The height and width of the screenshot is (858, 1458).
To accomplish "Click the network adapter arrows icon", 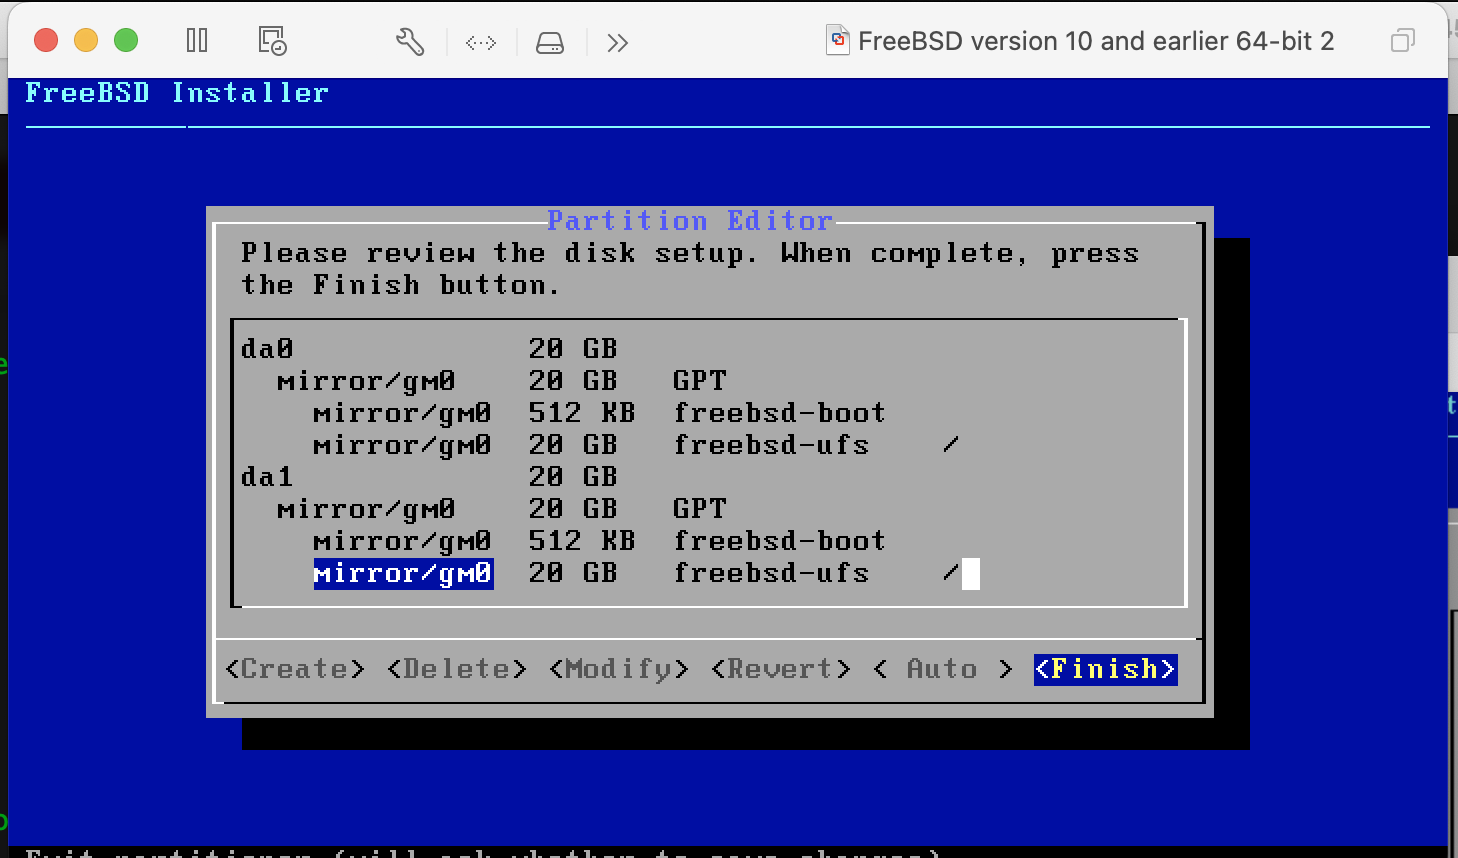I will tap(481, 42).
